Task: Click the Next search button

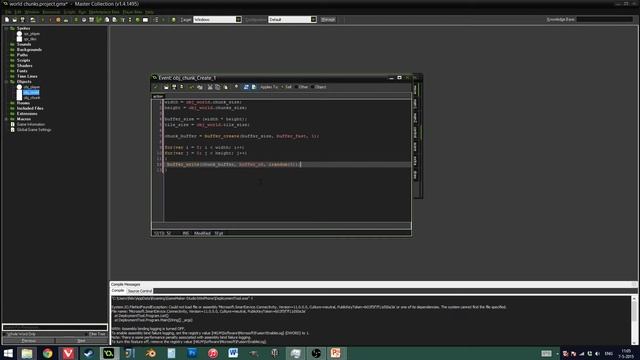Action: point(81,340)
